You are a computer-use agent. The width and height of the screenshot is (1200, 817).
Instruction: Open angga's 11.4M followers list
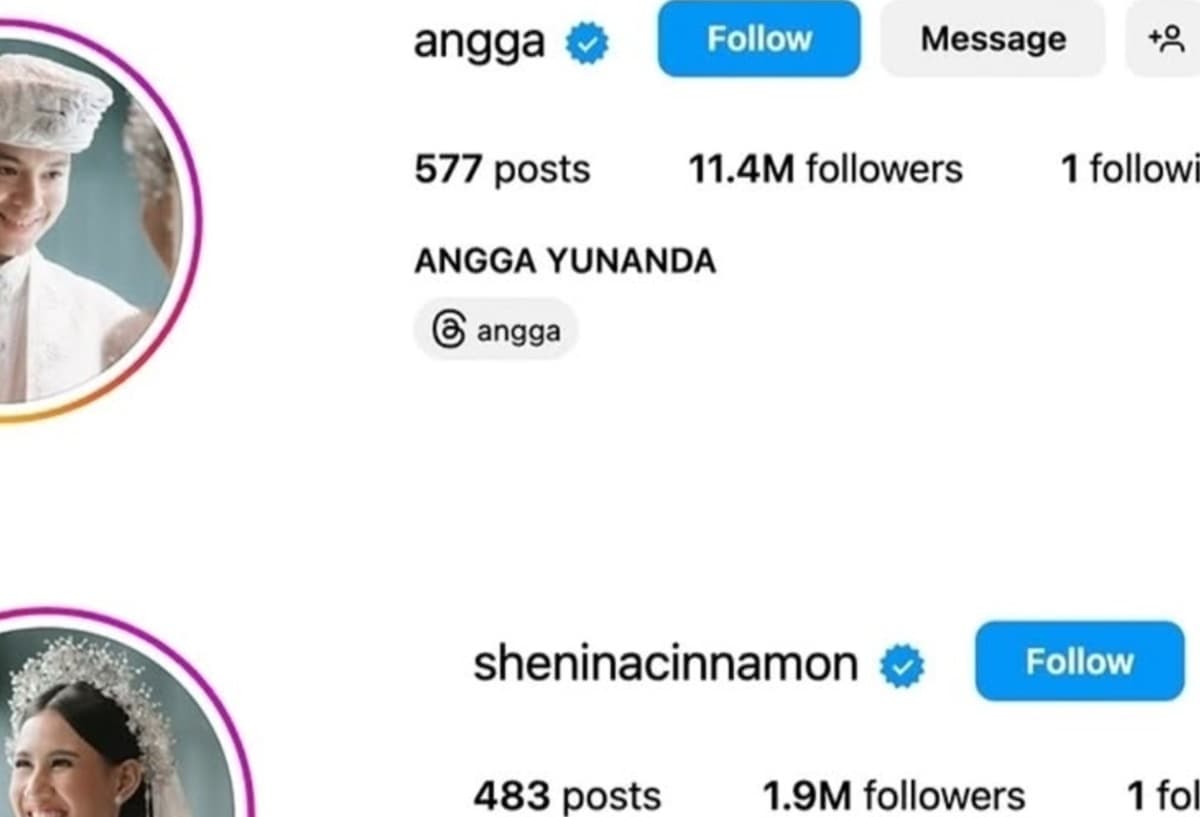(x=825, y=169)
